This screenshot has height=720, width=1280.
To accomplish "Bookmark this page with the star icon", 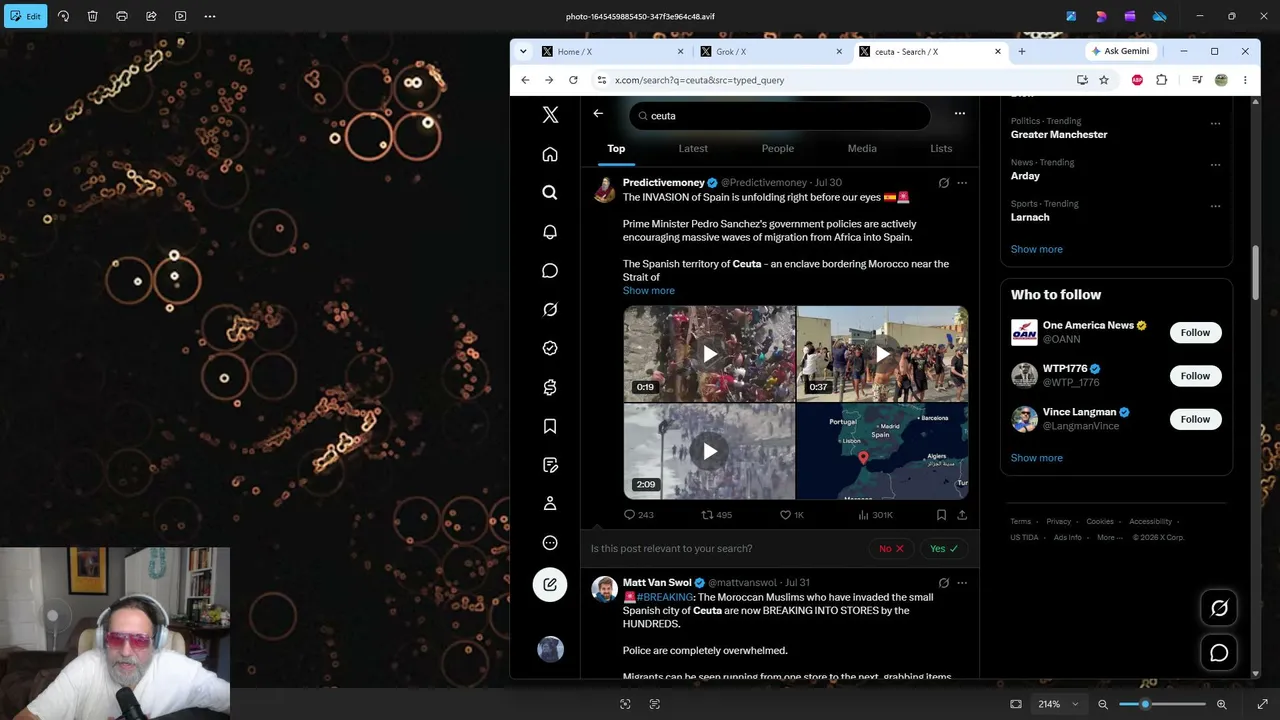I will coord(1104,80).
